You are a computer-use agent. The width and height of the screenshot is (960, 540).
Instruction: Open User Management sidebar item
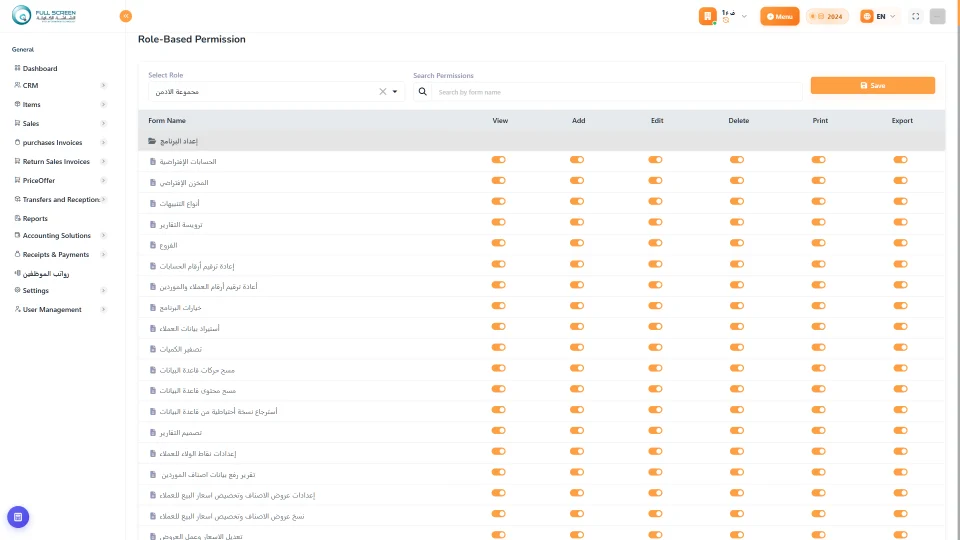pos(52,310)
